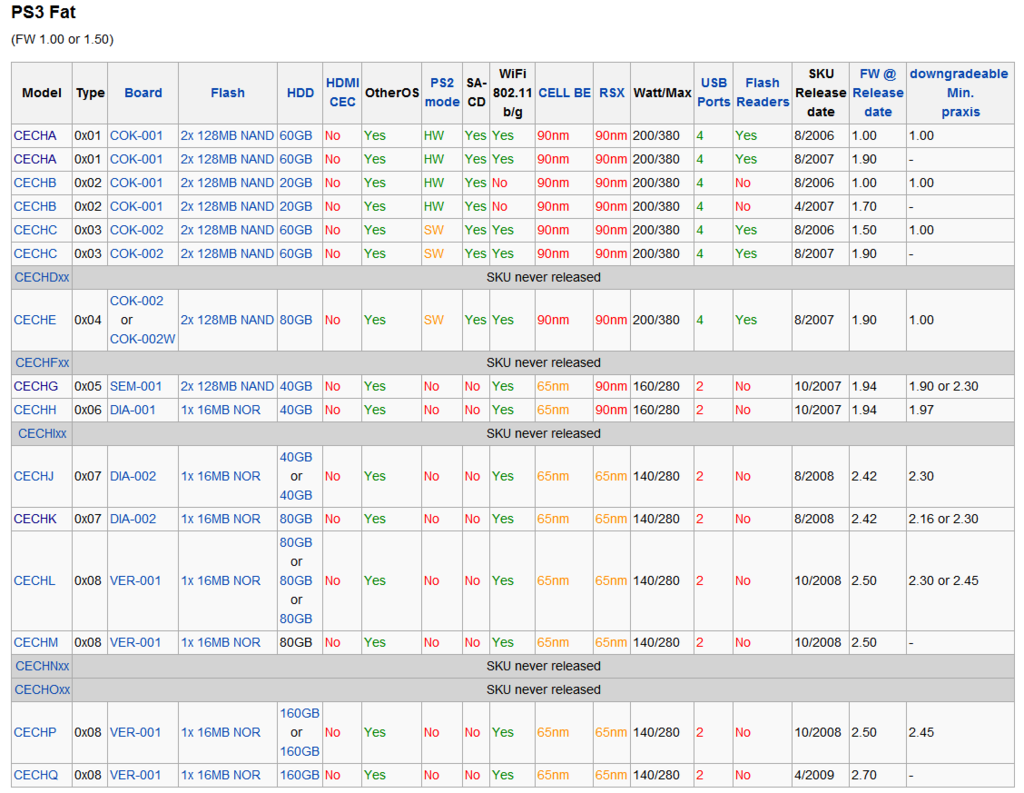Click the CECHQ model link
The width and height of the screenshot is (1024, 793).
point(36,775)
